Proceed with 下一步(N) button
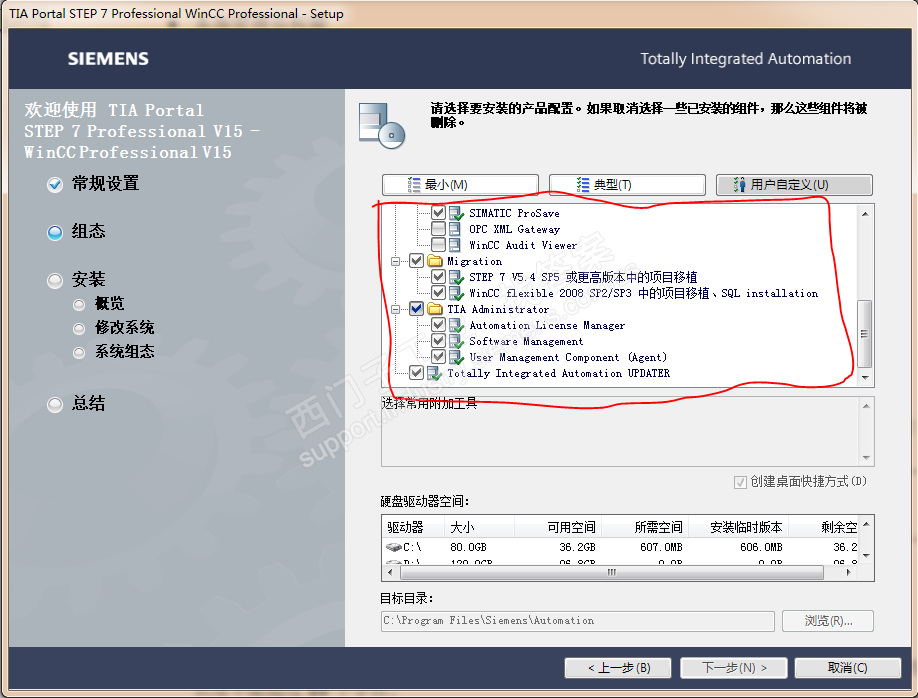This screenshot has height=698, width=918. (734, 668)
